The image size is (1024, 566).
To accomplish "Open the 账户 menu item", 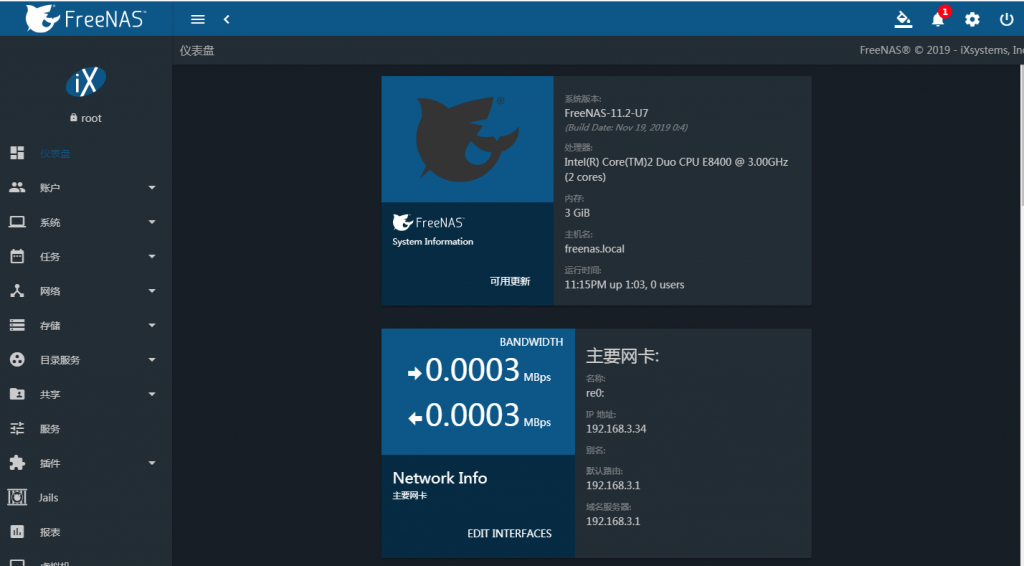I will pos(86,188).
